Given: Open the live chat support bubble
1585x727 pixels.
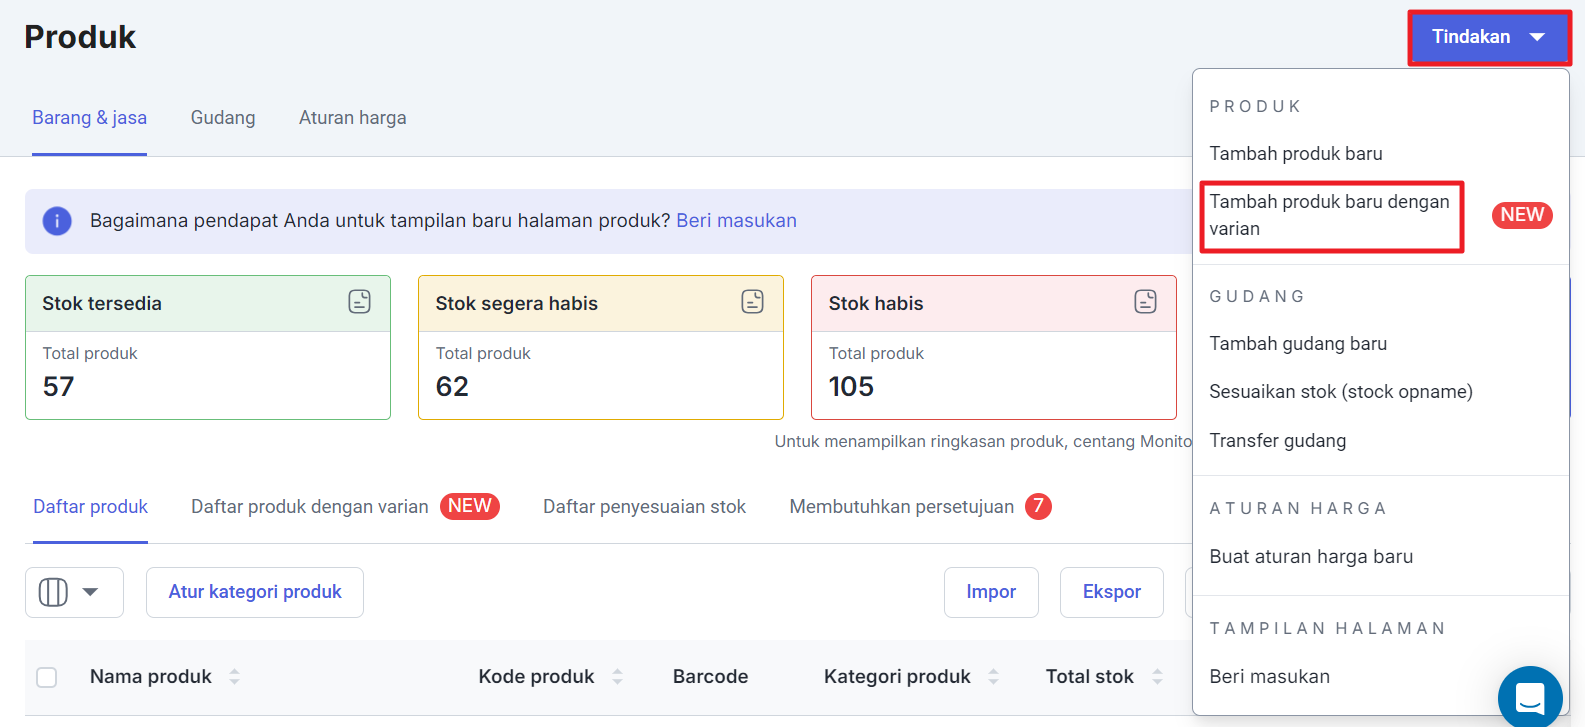Looking at the screenshot, I should click(1529, 696).
